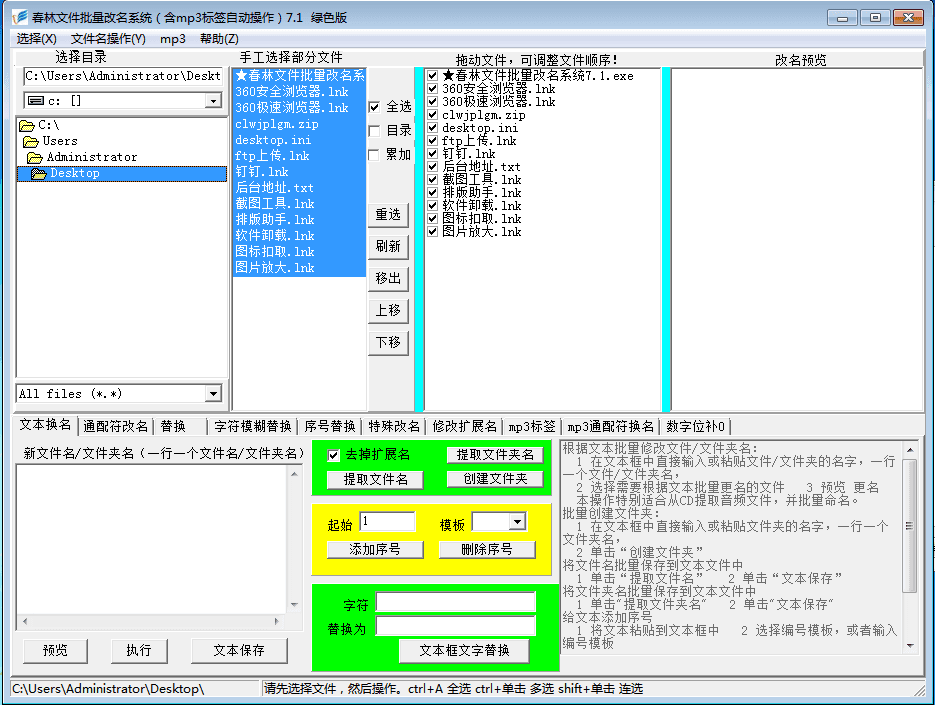The height and width of the screenshot is (705, 935).
Task: Click the 移出 button
Action: point(388,279)
